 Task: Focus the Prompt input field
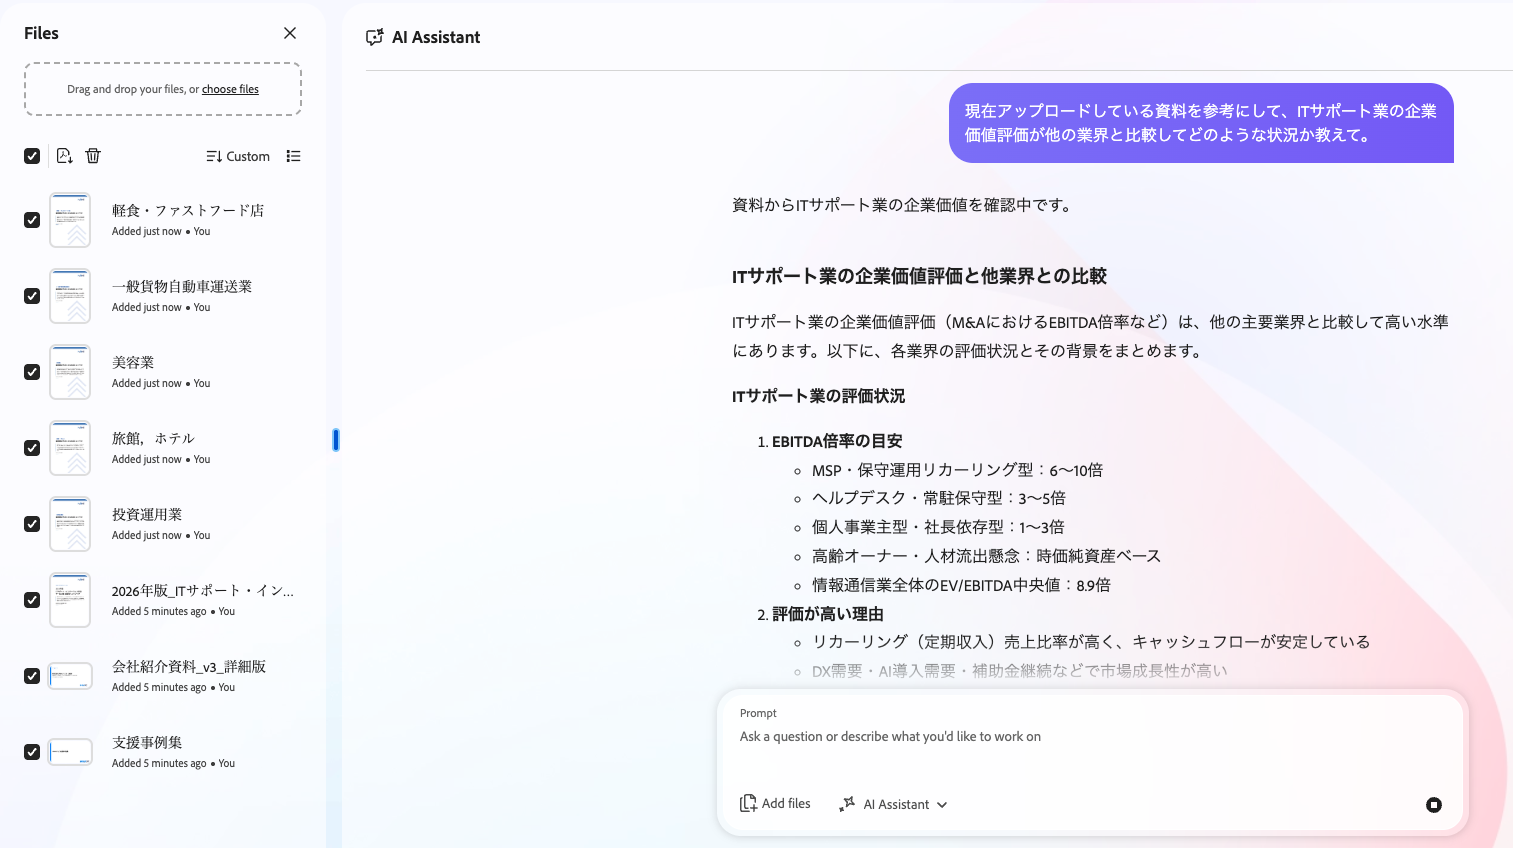point(1092,737)
